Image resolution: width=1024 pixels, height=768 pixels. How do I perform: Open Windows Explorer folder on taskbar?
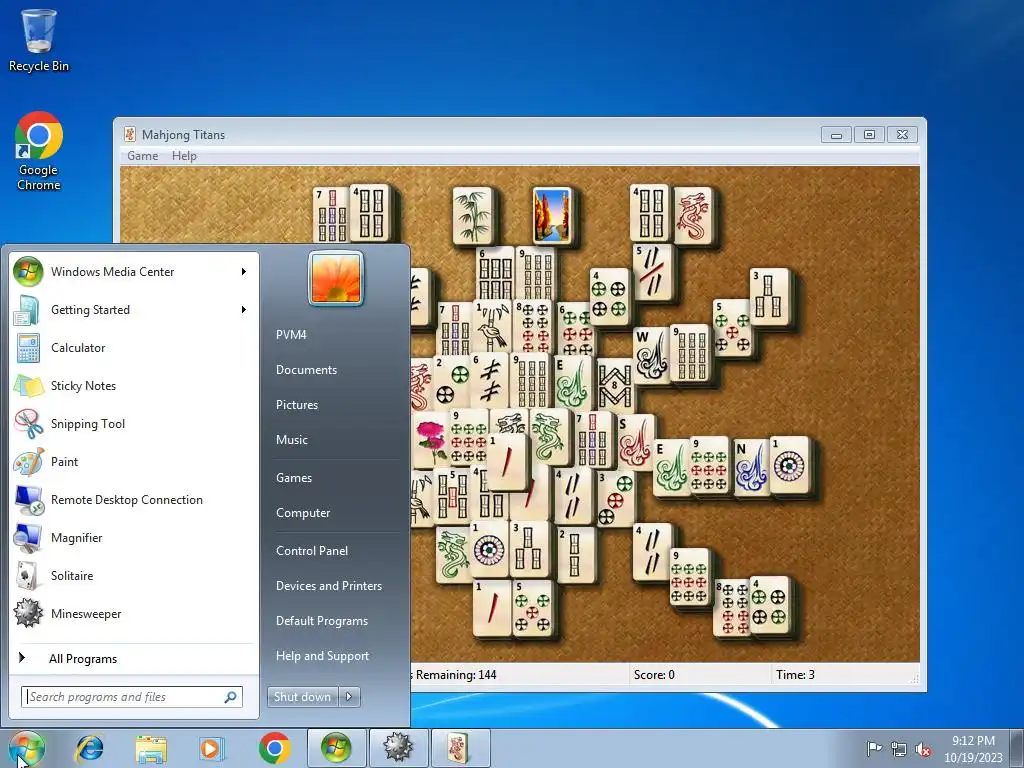[x=151, y=748]
